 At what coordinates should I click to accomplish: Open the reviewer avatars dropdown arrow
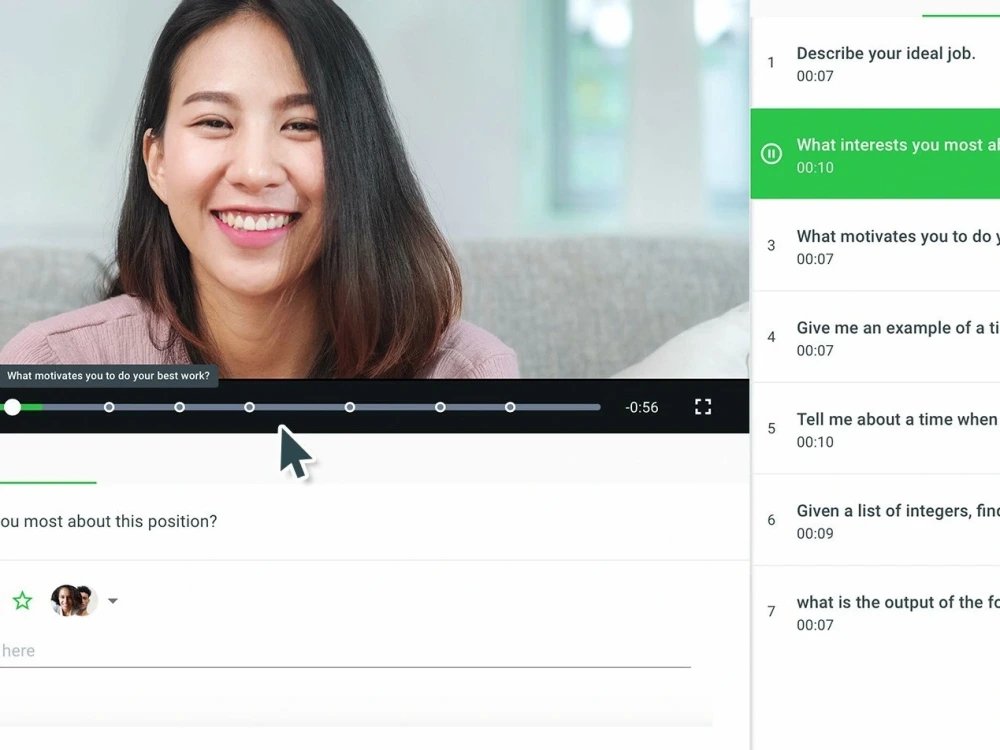coord(113,601)
